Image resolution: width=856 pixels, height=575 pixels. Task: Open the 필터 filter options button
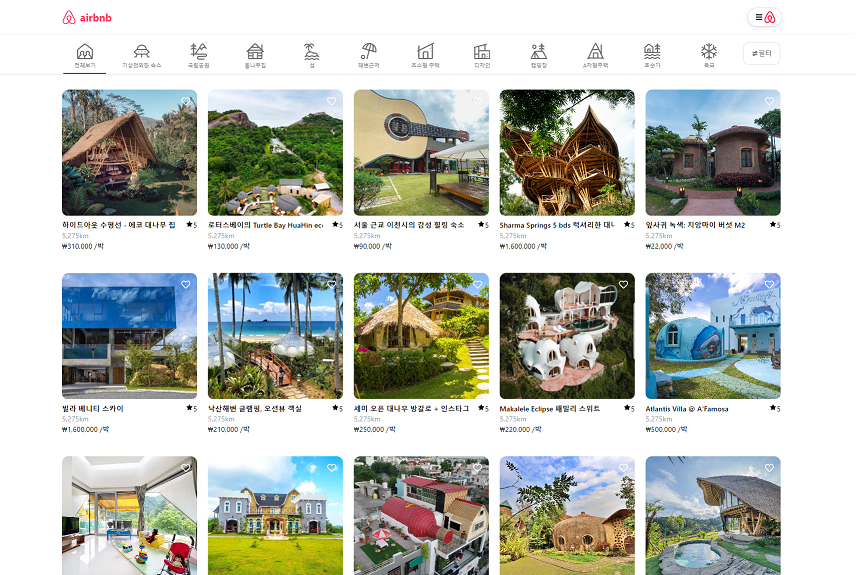[x=762, y=54]
